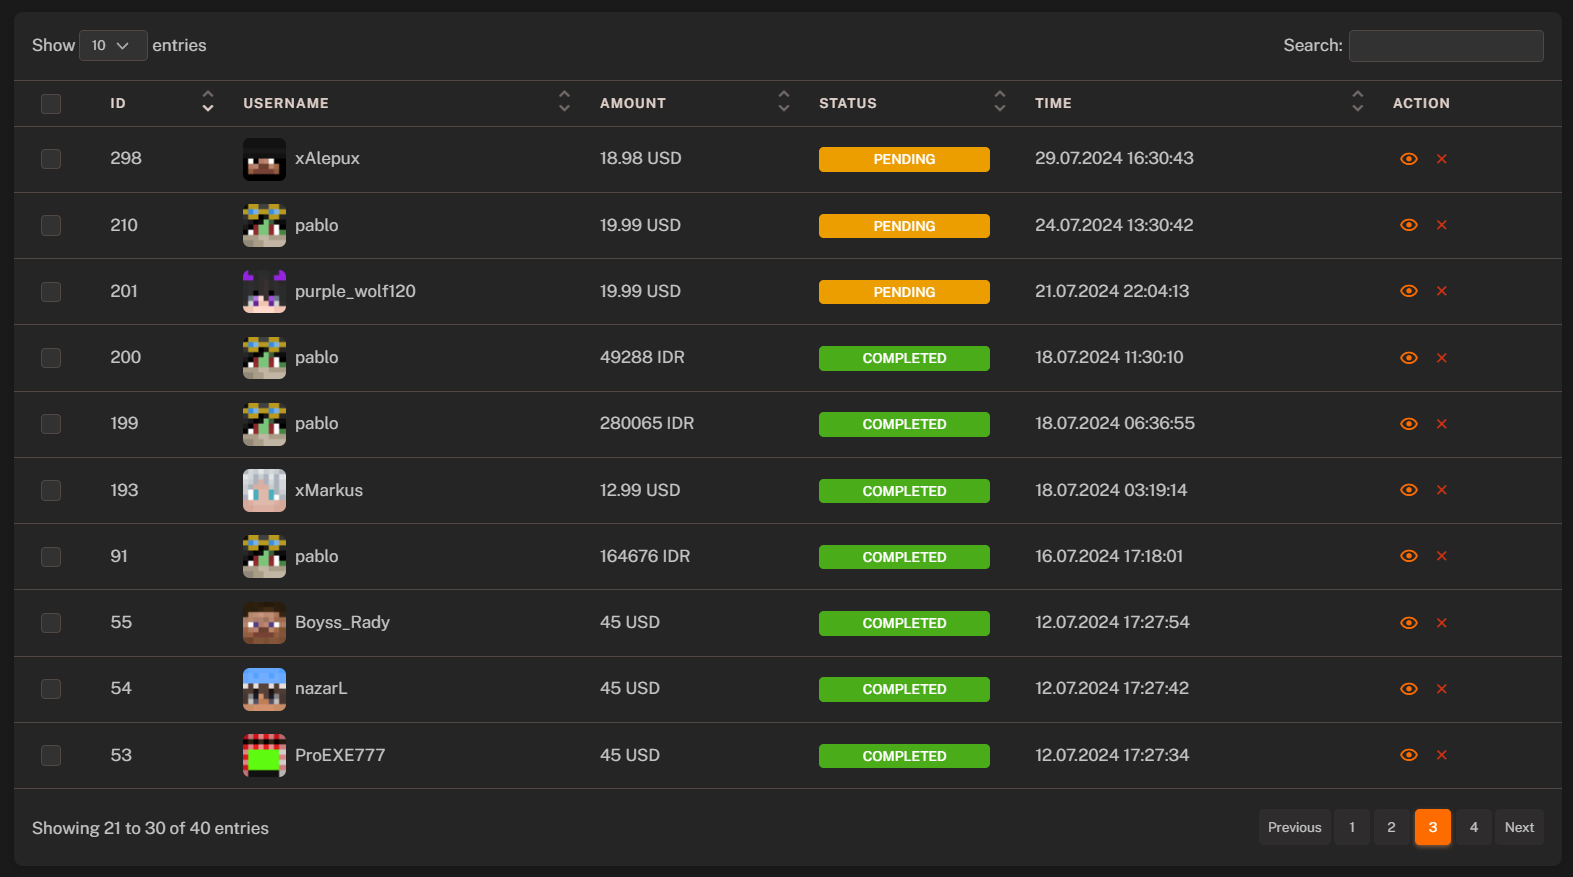Sort table by Amount column
The height and width of the screenshot is (877, 1573).
tap(784, 102)
